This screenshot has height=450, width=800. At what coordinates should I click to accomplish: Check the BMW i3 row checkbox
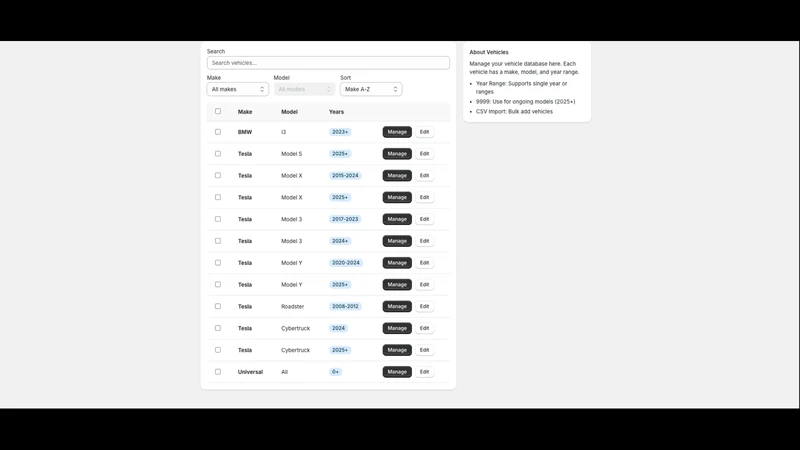coord(218,132)
